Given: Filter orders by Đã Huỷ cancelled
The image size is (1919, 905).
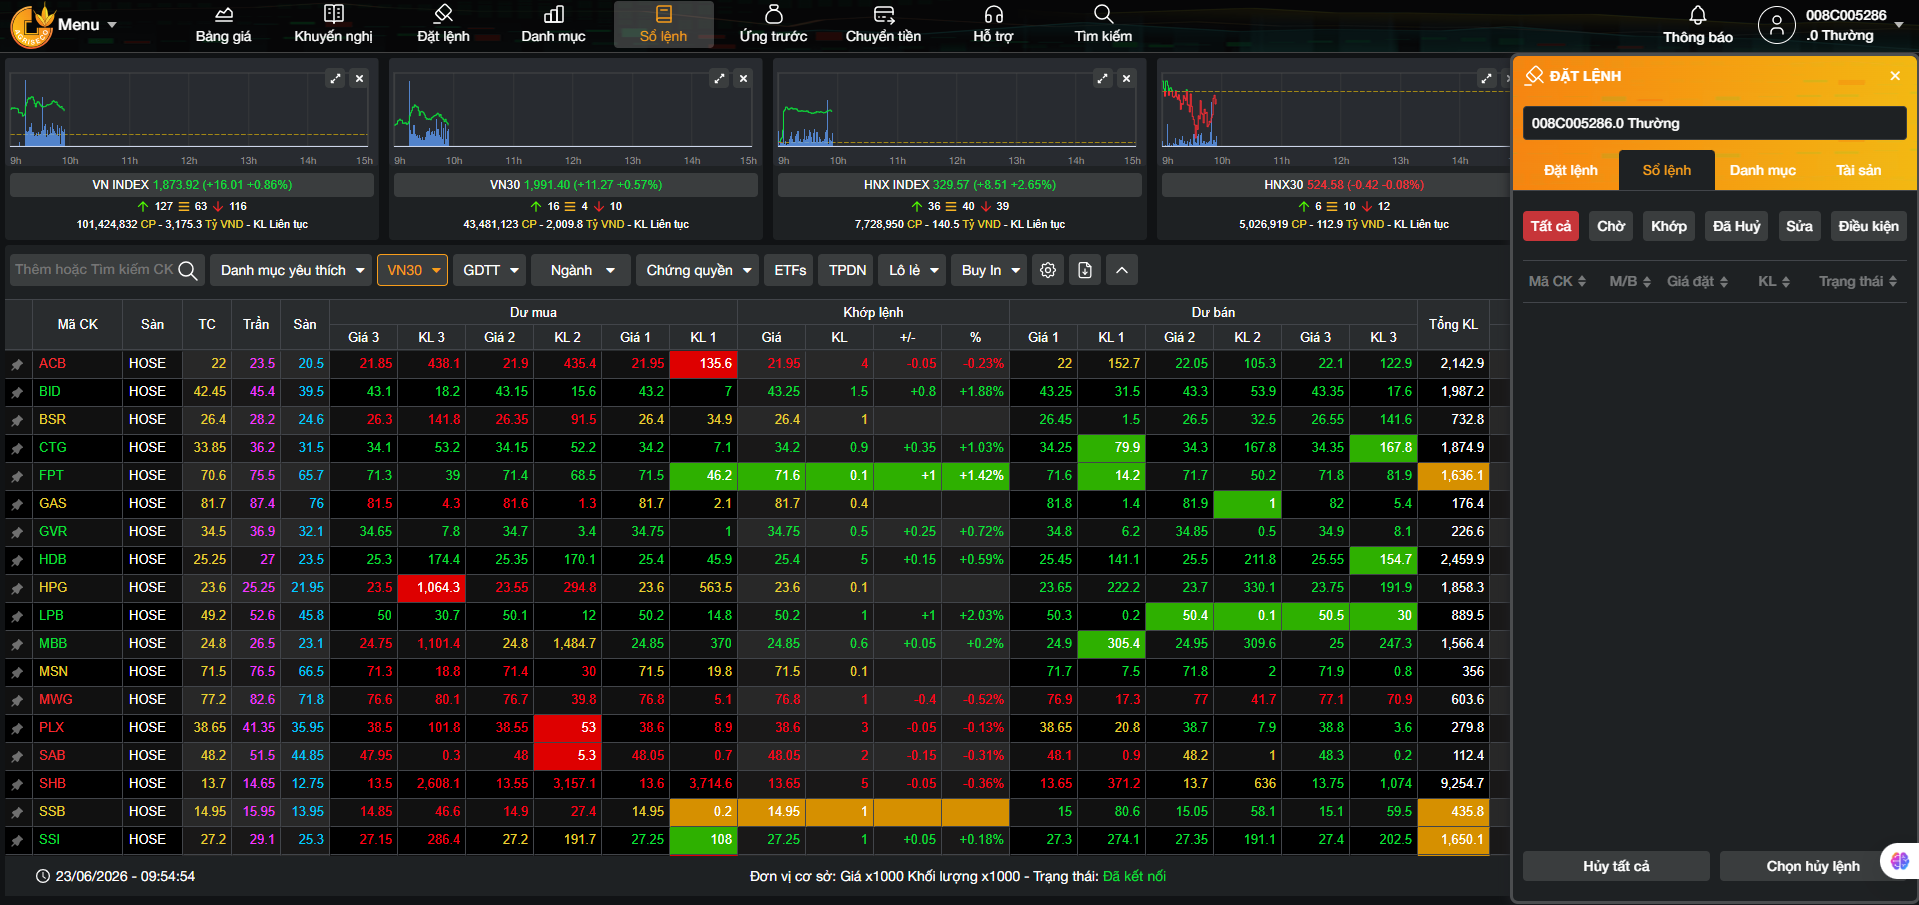Looking at the screenshot, I should [1736, 226].
